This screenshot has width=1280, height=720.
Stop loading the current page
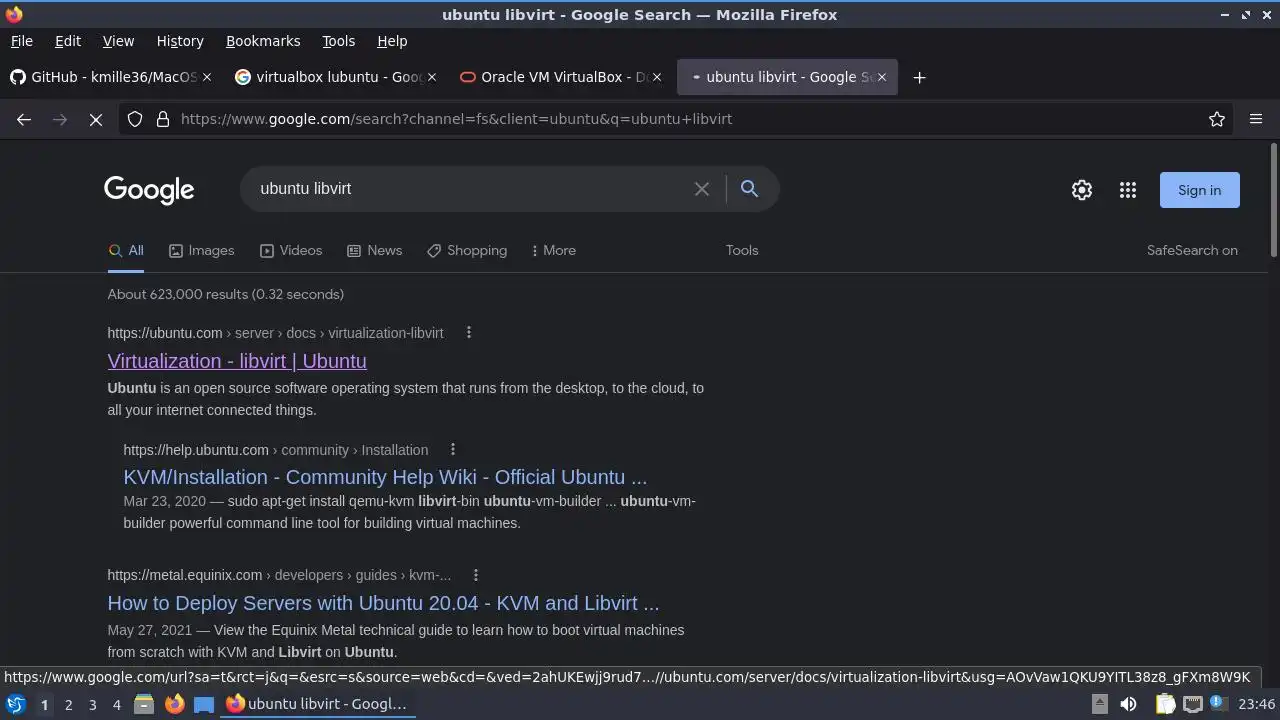pyautogui.click(x=96, y=119)
